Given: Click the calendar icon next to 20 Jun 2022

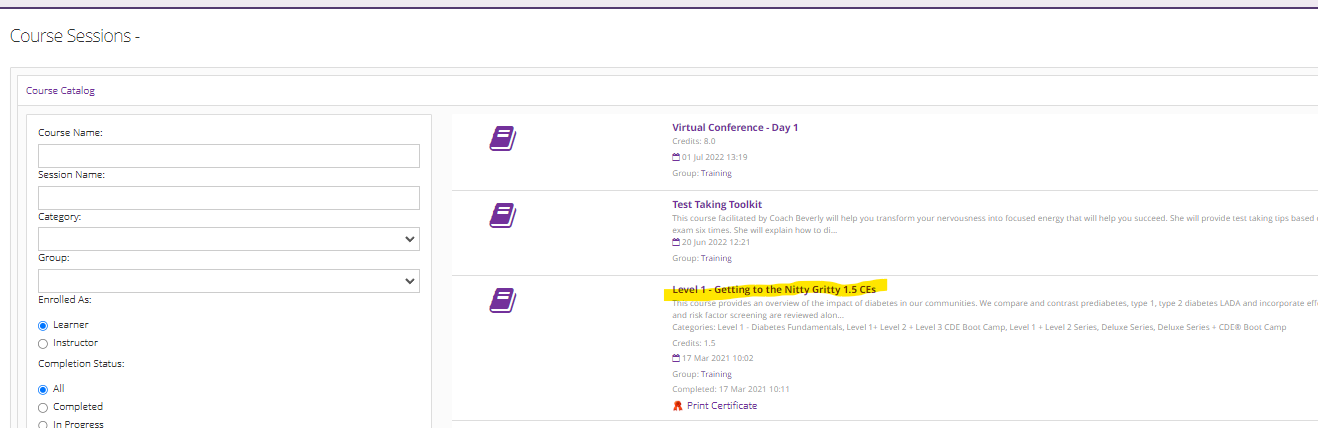Looking at the screenshot, I should (x=676, y=242).
